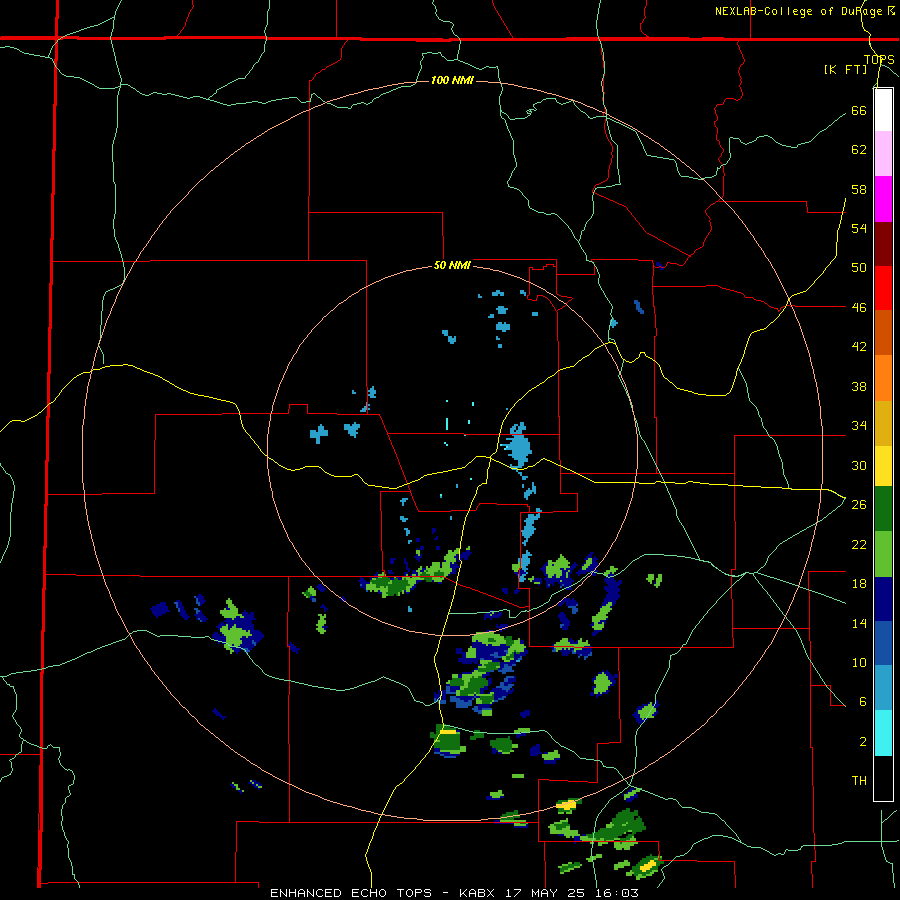Click the 50 value on the legend scale
Image resolution: width=900 pixels, height=900 pixels.
pos(859,267)
